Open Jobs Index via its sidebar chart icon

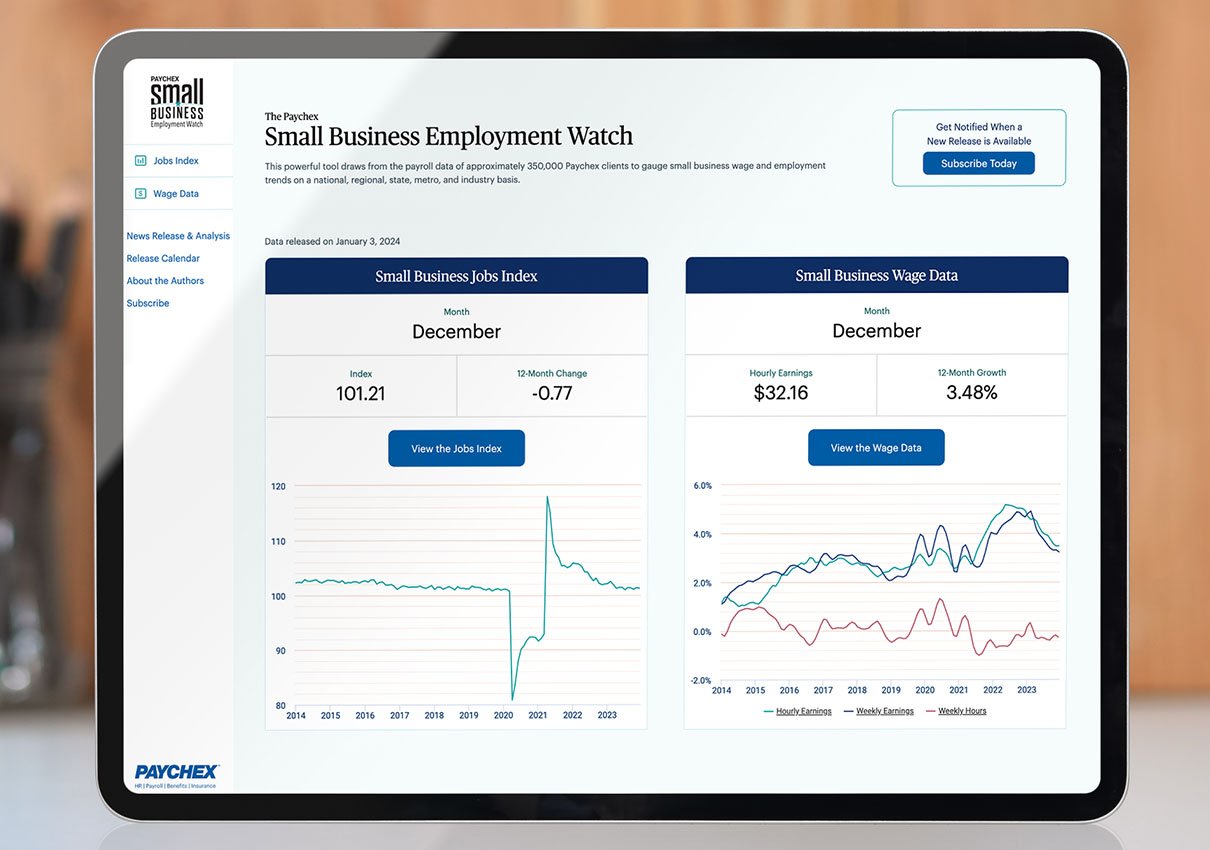pyautogui.click(x=141, y=161)
